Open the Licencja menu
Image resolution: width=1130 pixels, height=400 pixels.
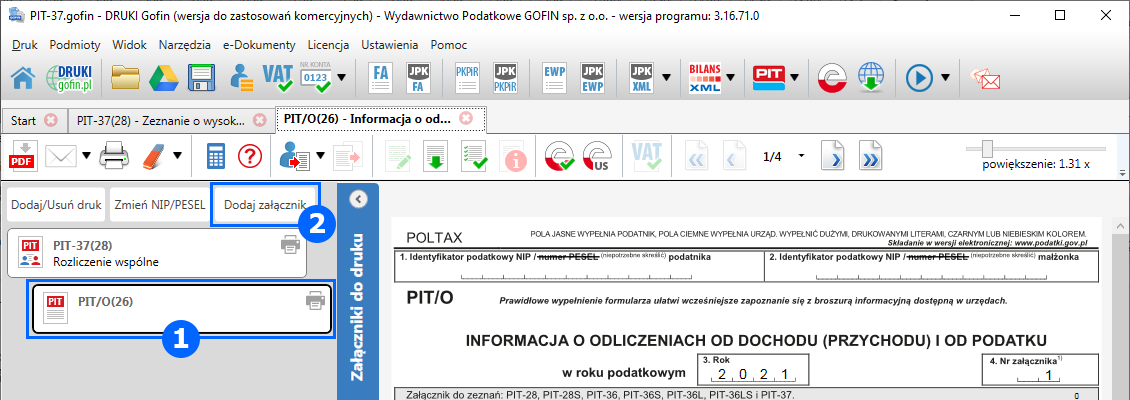(x=329, y=45)
